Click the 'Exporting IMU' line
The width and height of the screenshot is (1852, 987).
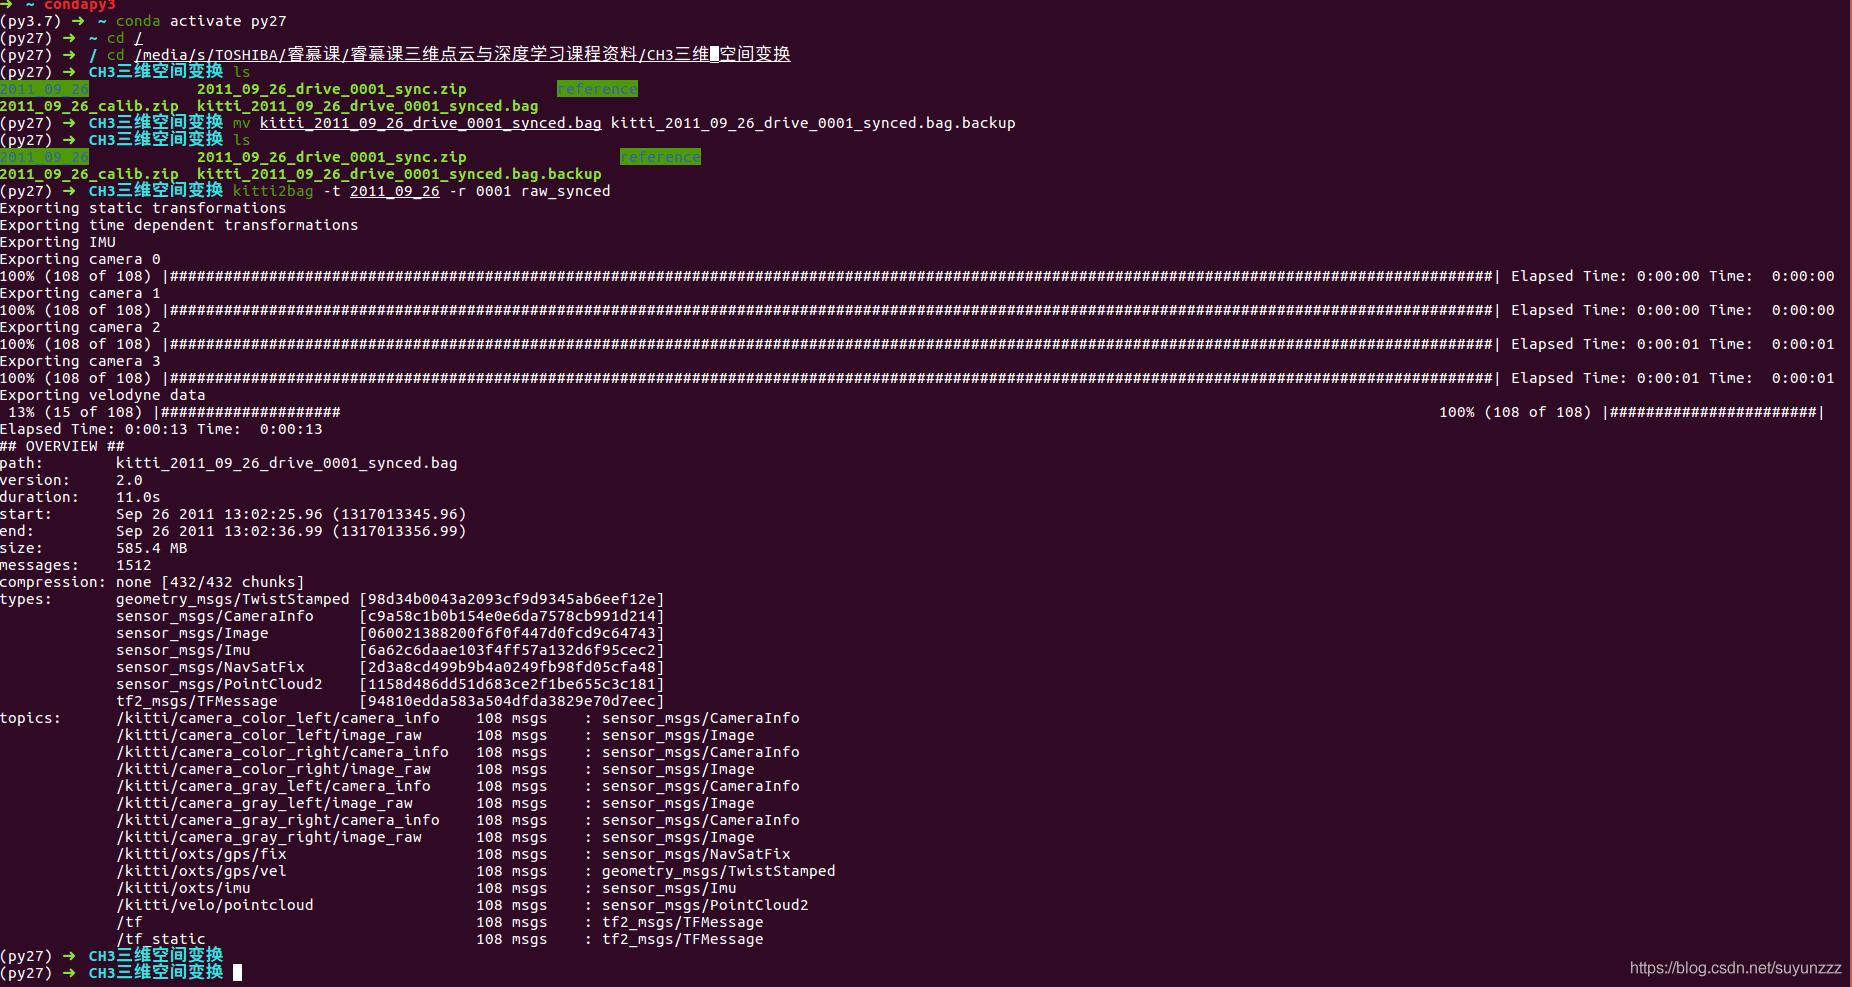[58, 242]
